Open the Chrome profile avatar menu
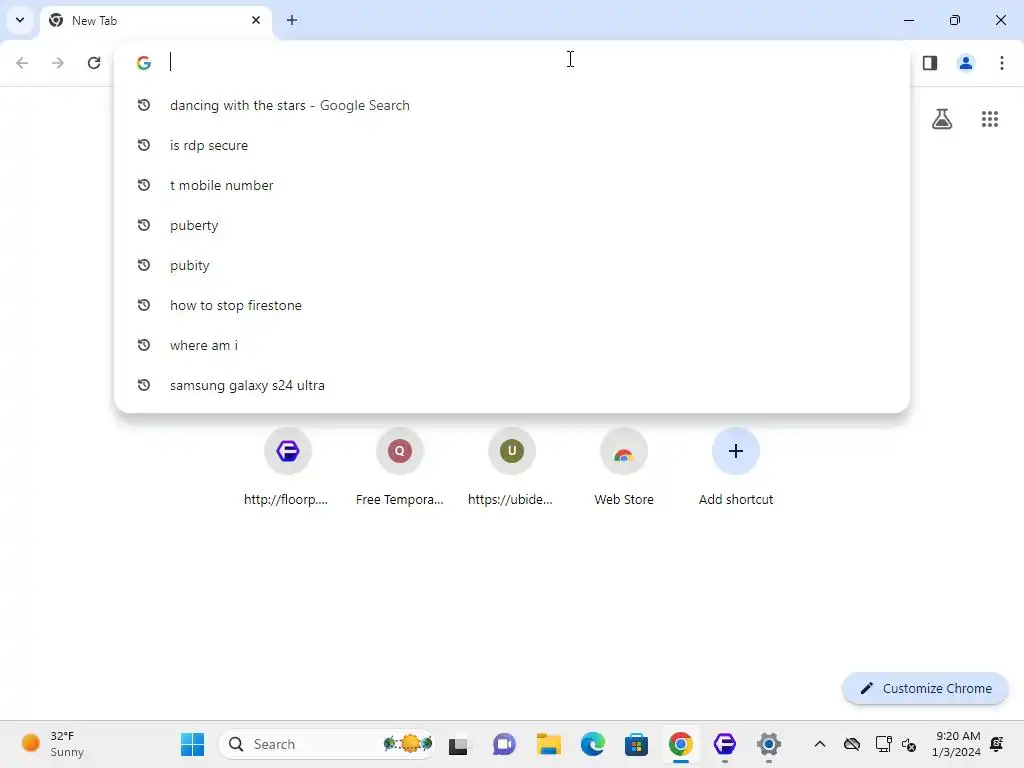This screenshot has width=1024, height=768. coord(966,63)
